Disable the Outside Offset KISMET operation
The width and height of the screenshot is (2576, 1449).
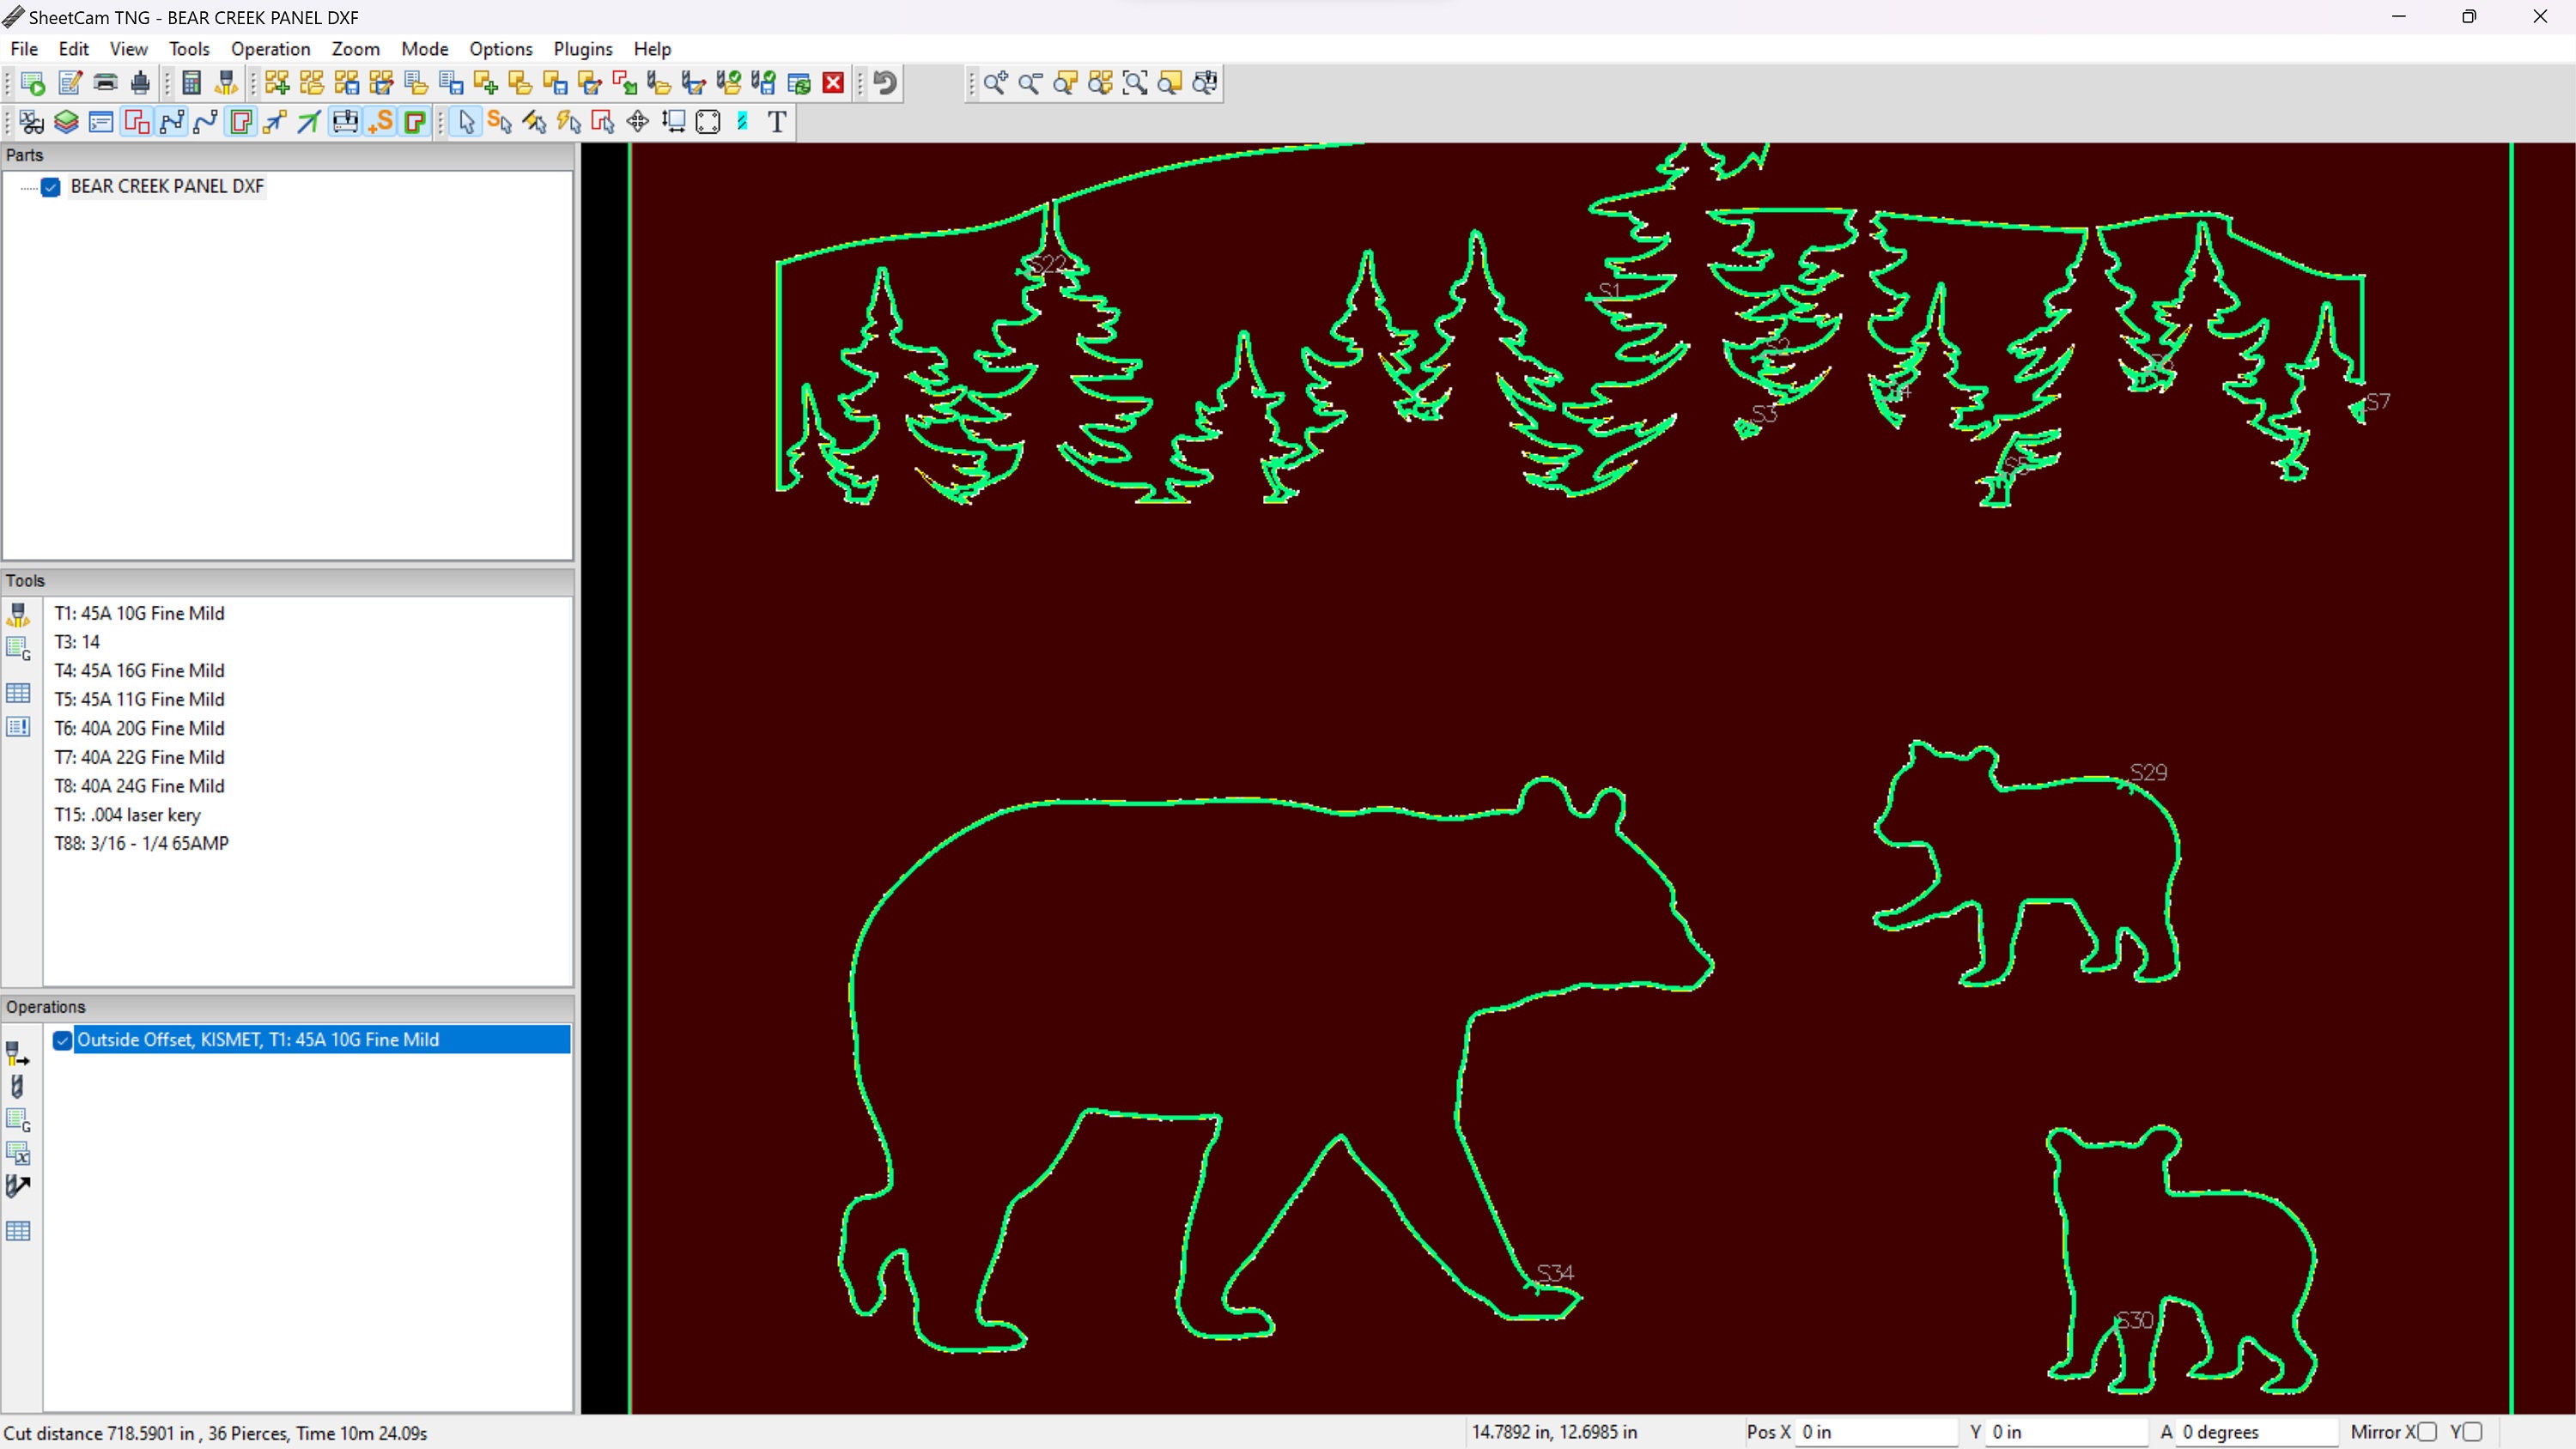(62, 1041)
